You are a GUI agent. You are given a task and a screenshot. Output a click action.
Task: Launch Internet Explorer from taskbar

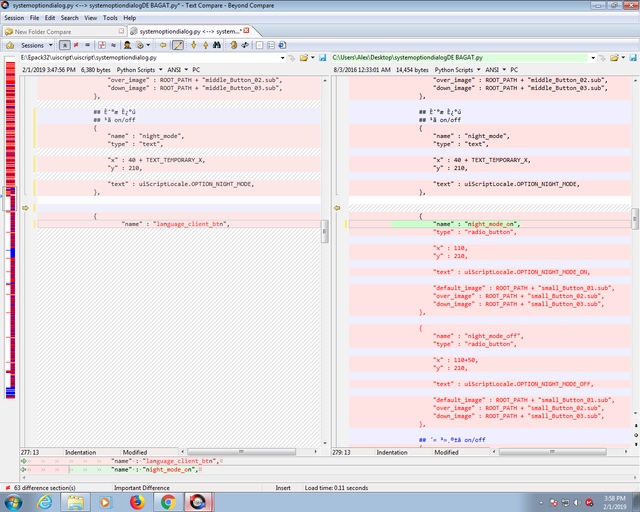[x=44, y=502]
